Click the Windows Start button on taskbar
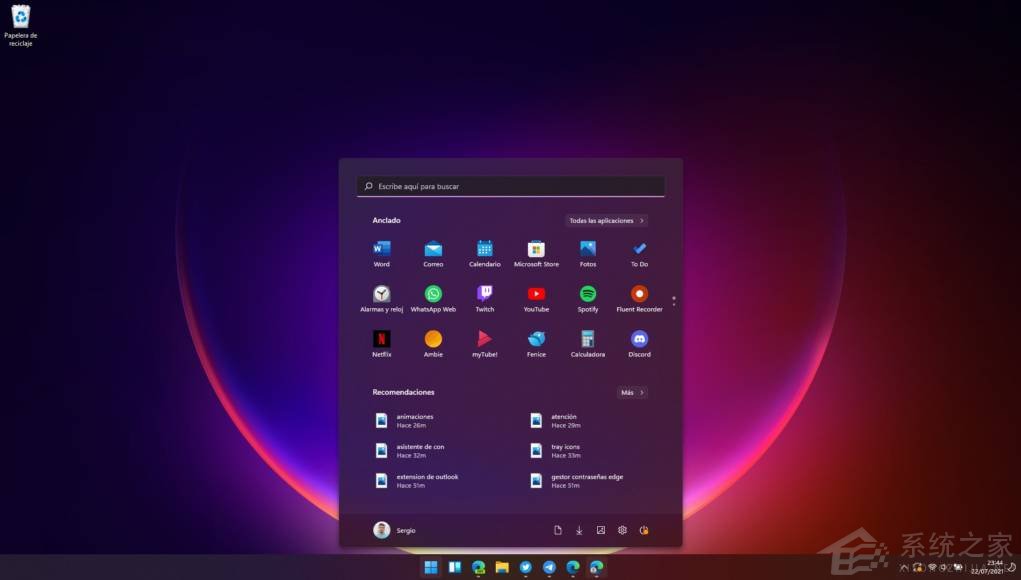The image size is (1021, 580). click(430, 568)
